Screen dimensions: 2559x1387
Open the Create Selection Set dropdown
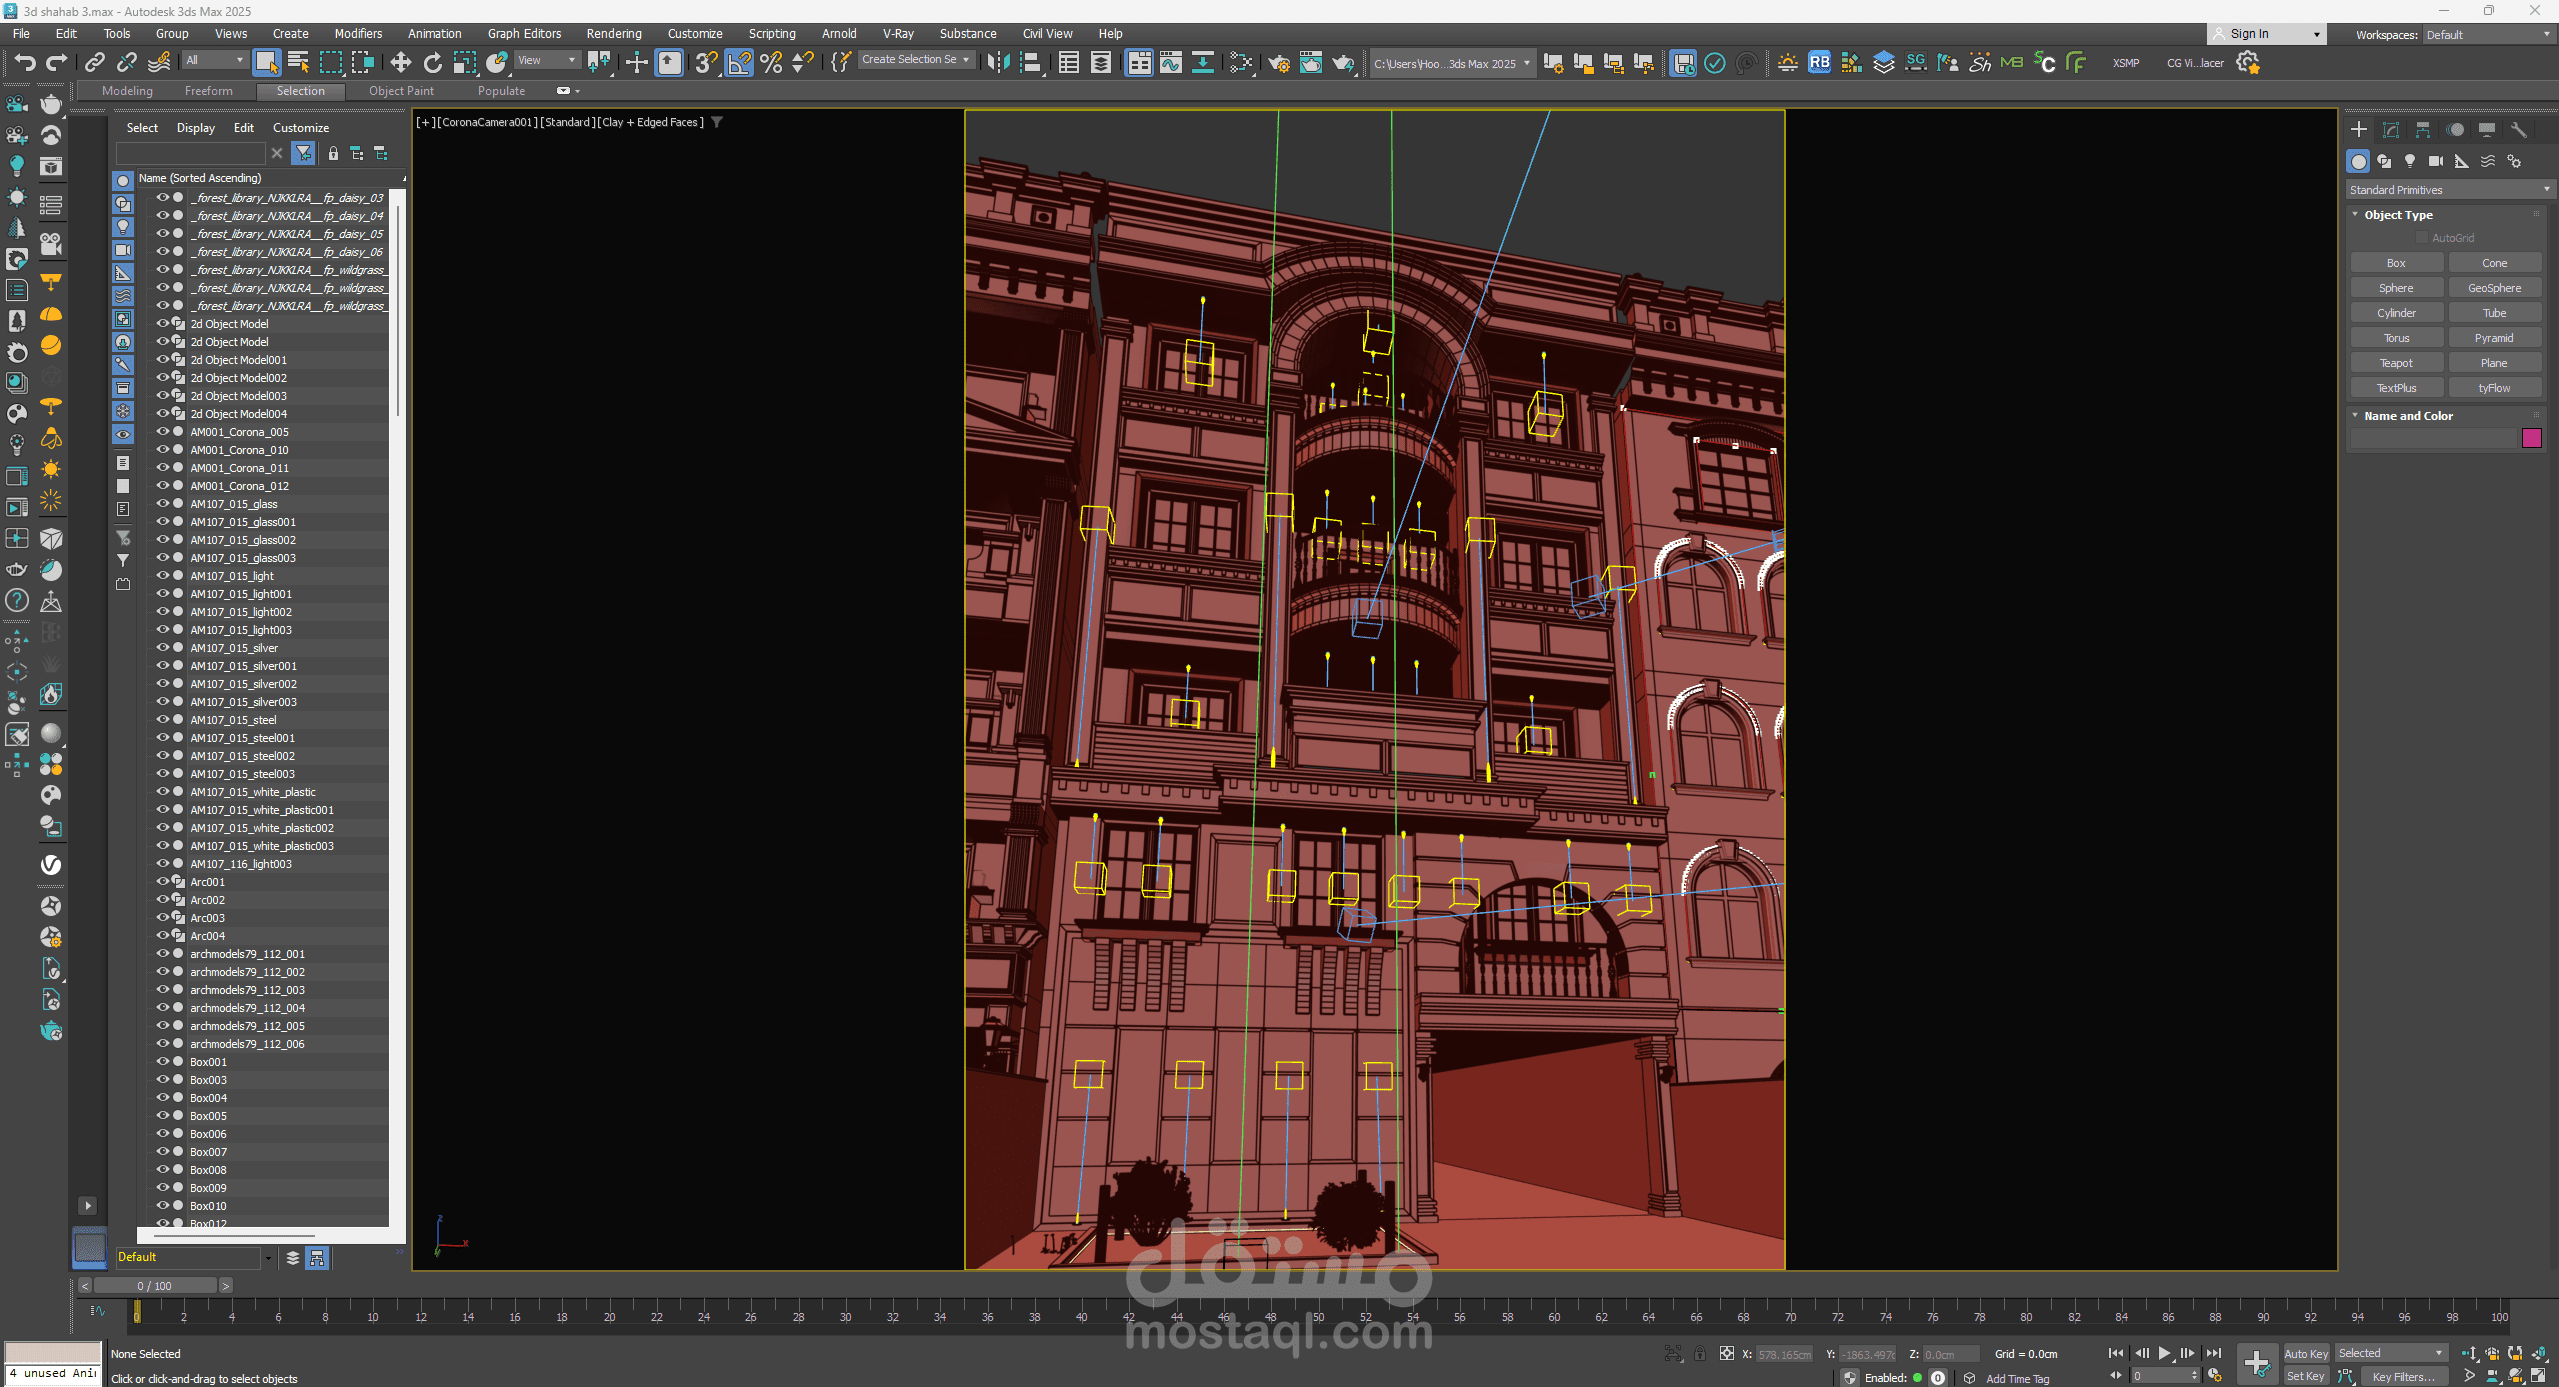[x=915, y=60]
